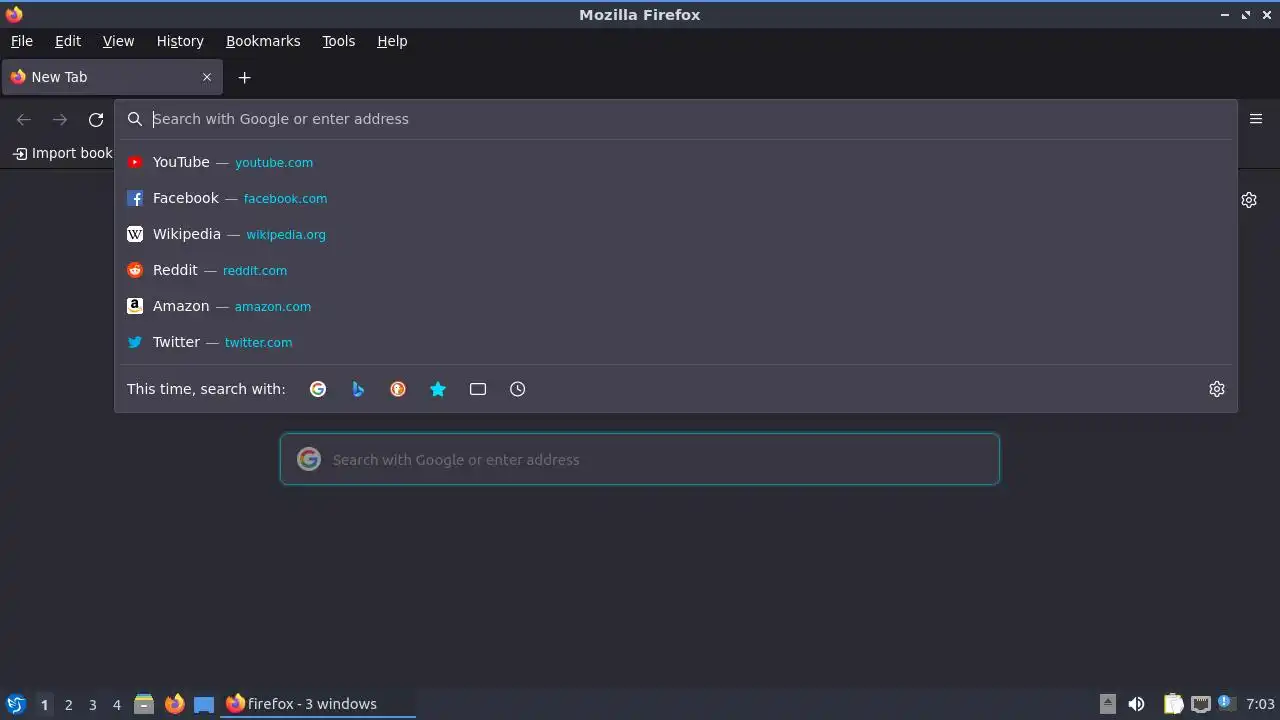Select the firefox - 3 windows taskbar entry

[318, 704]
